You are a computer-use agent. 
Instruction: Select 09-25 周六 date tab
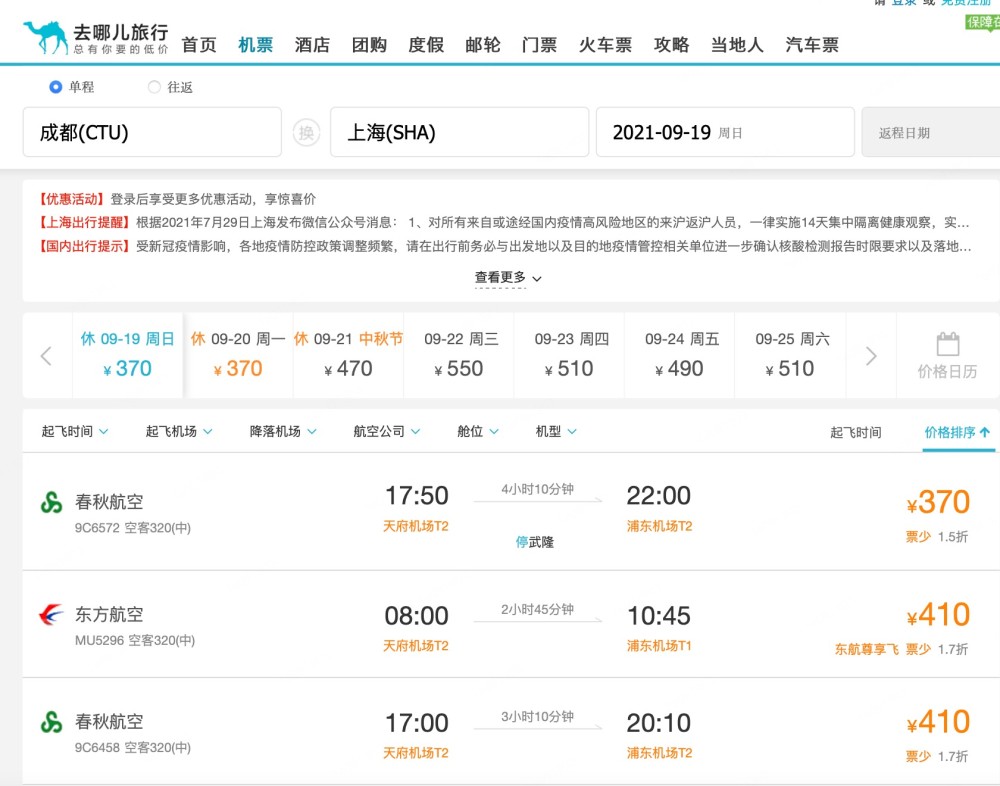[x=790, y=355]
